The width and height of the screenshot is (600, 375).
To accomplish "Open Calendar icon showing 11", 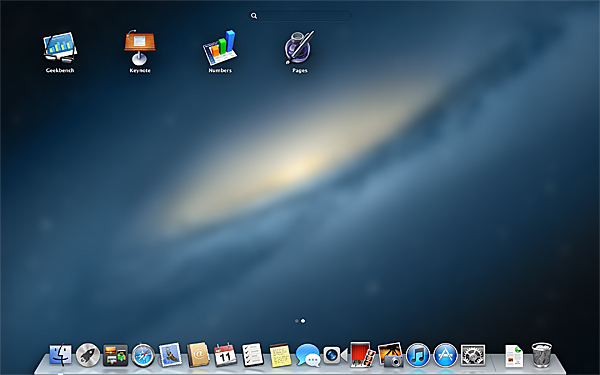I will point(225,355).
